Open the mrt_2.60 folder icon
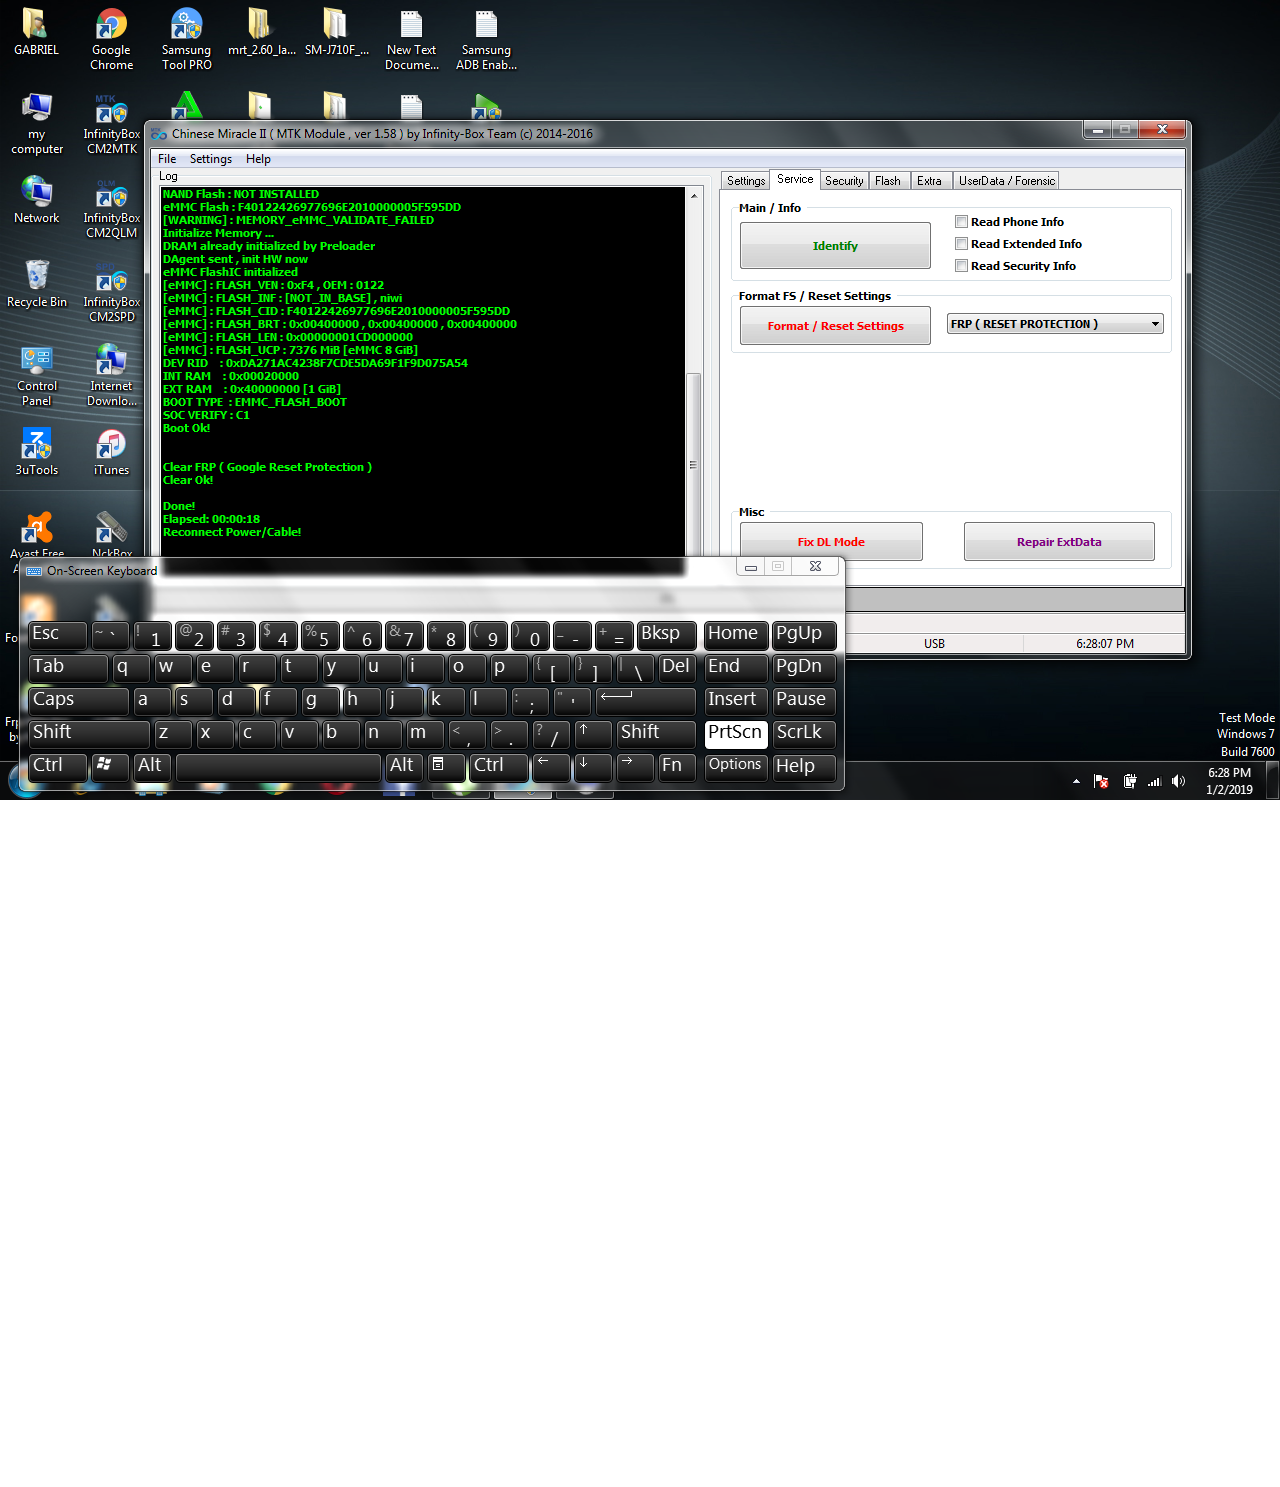Image resolution: width=1280 pixels, height=1487 pixels. 261,33
